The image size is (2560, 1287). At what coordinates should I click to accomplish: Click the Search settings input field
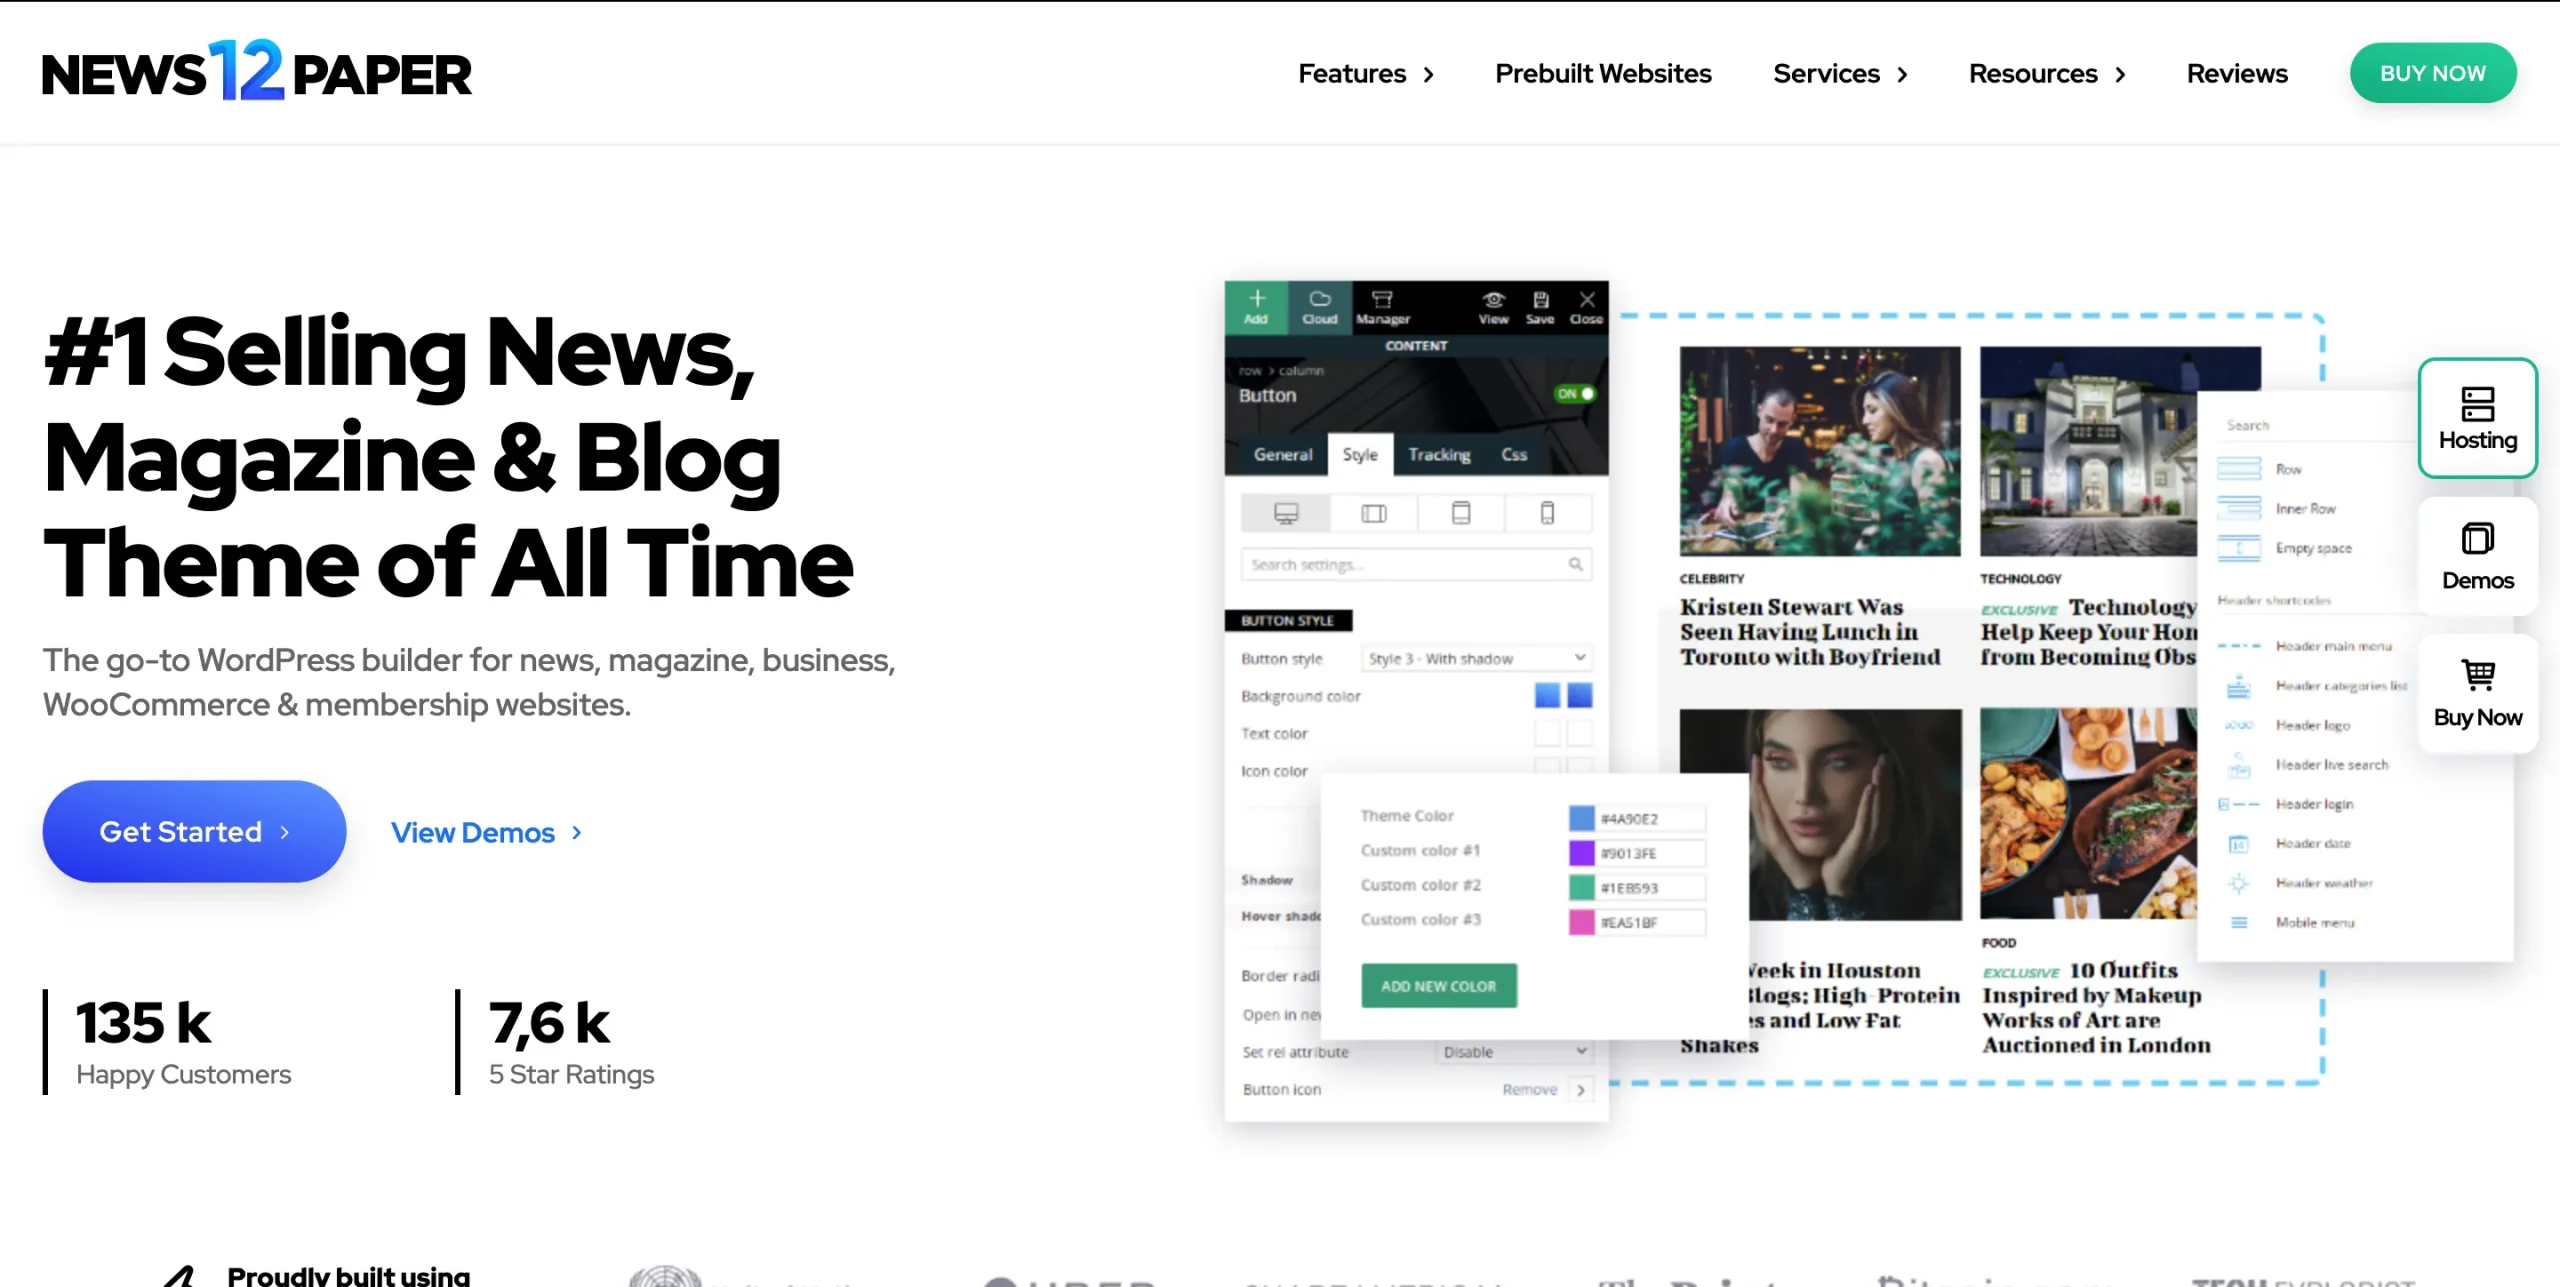(x=1416, y=564)
